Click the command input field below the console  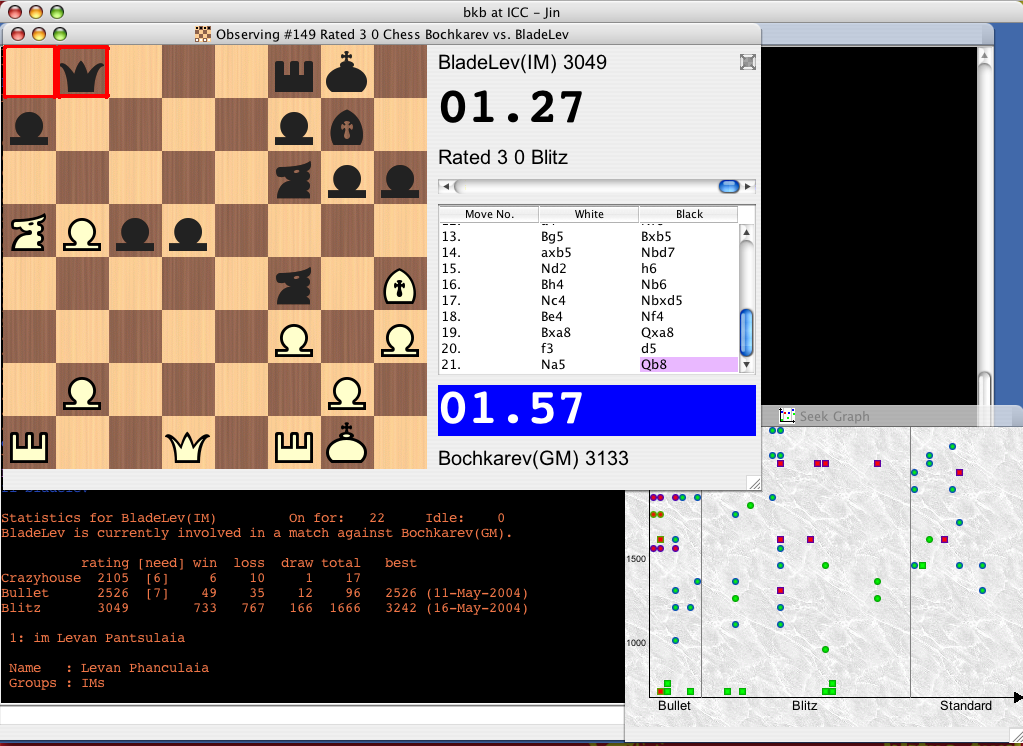point(310,715)
